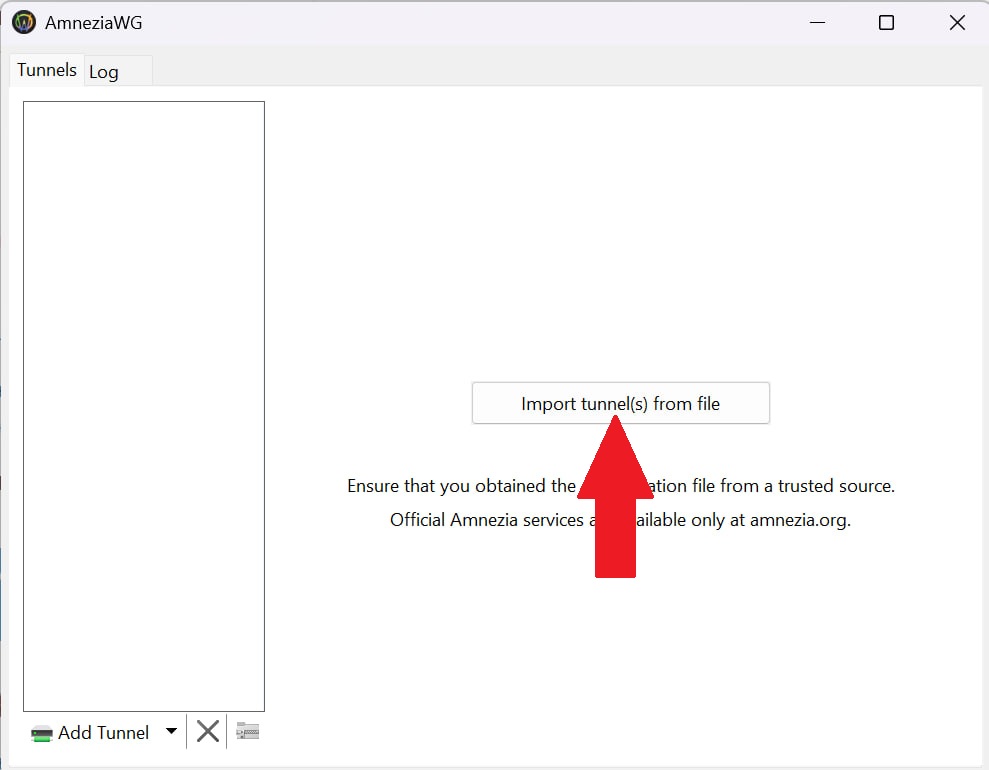Viewport: 989px width, 770px height.
Task: Click the Add Tunnel button
Action: (x=90, y=733)
